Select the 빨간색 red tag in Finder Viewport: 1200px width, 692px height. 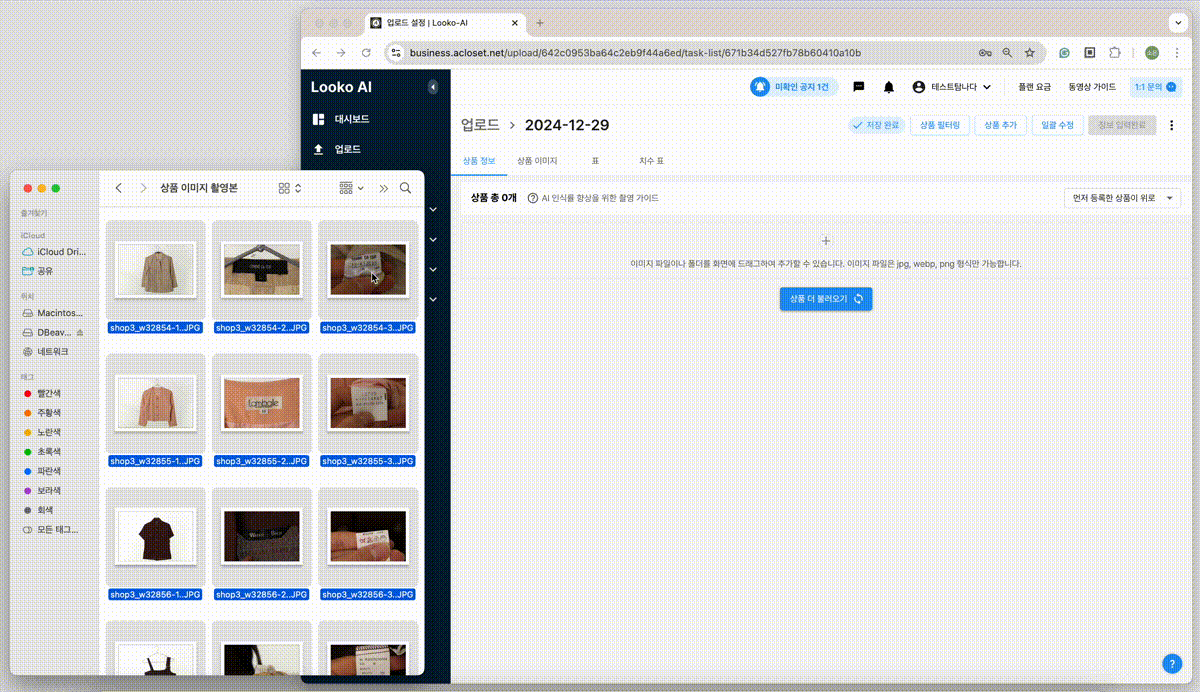[50, 393]
